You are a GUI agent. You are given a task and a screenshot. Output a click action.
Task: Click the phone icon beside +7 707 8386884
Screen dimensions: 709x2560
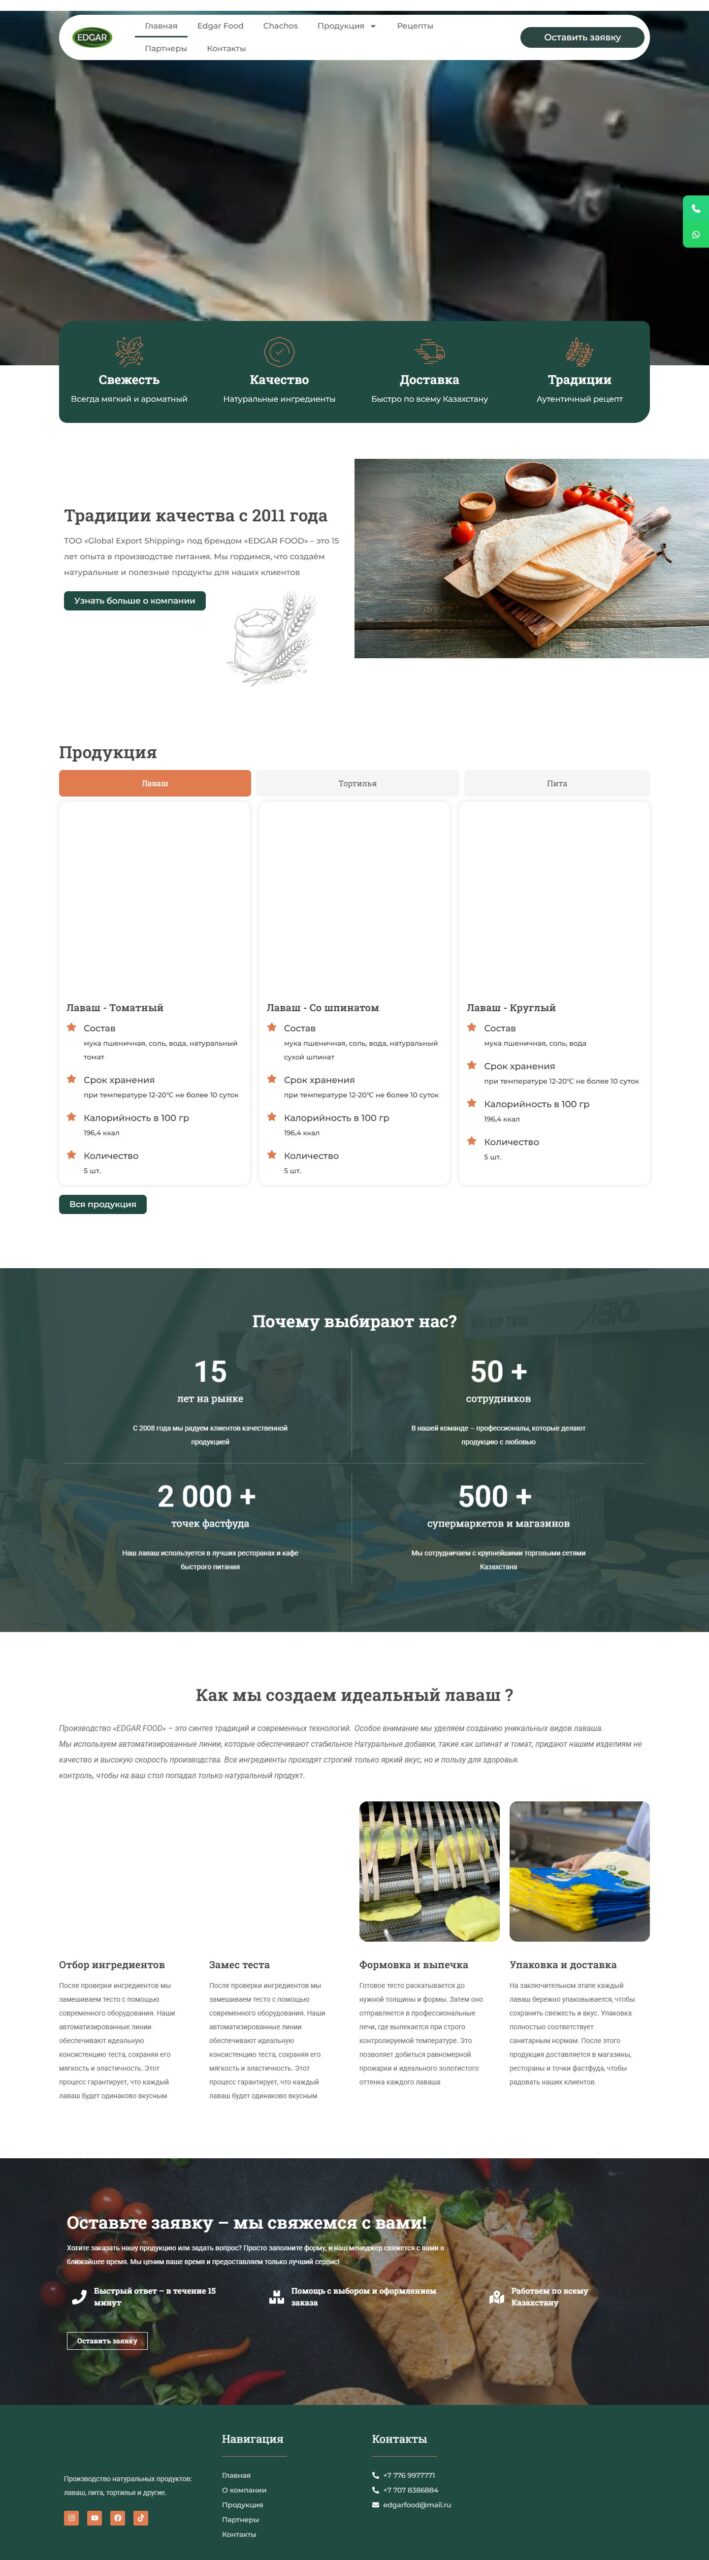coord(375,2490)
